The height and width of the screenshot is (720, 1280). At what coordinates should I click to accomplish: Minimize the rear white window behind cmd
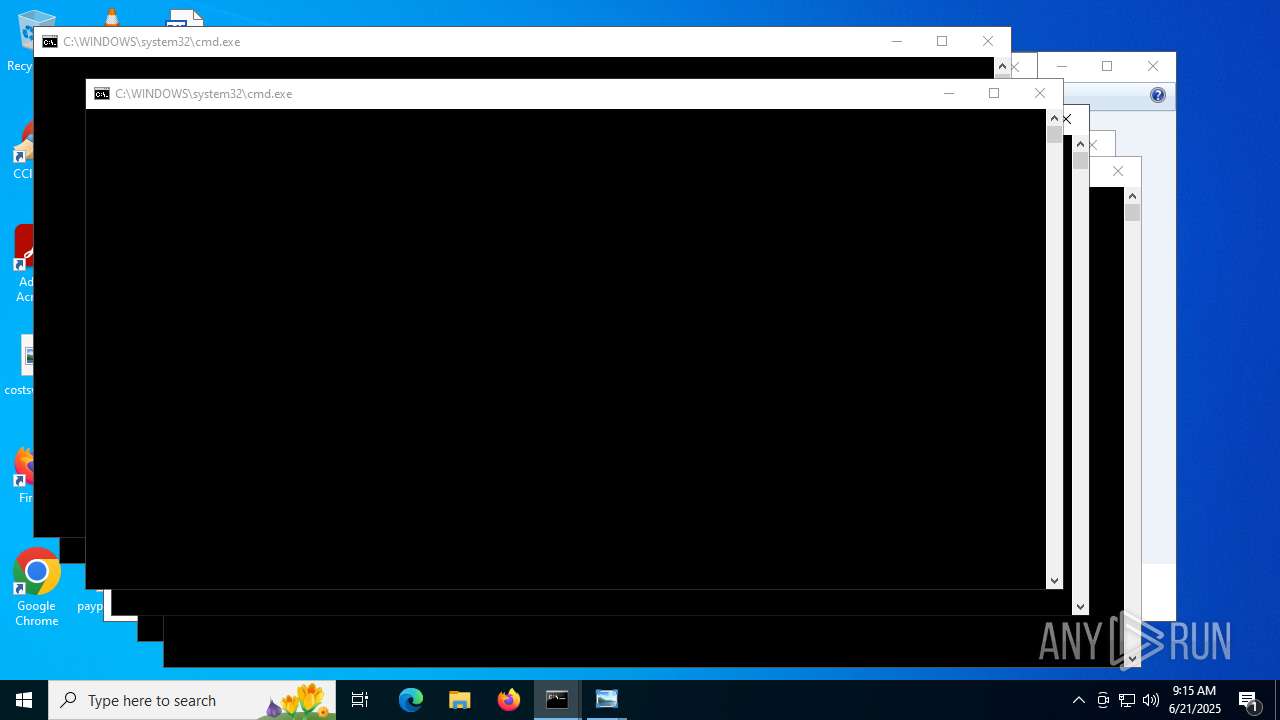[x=1062, y=67]
